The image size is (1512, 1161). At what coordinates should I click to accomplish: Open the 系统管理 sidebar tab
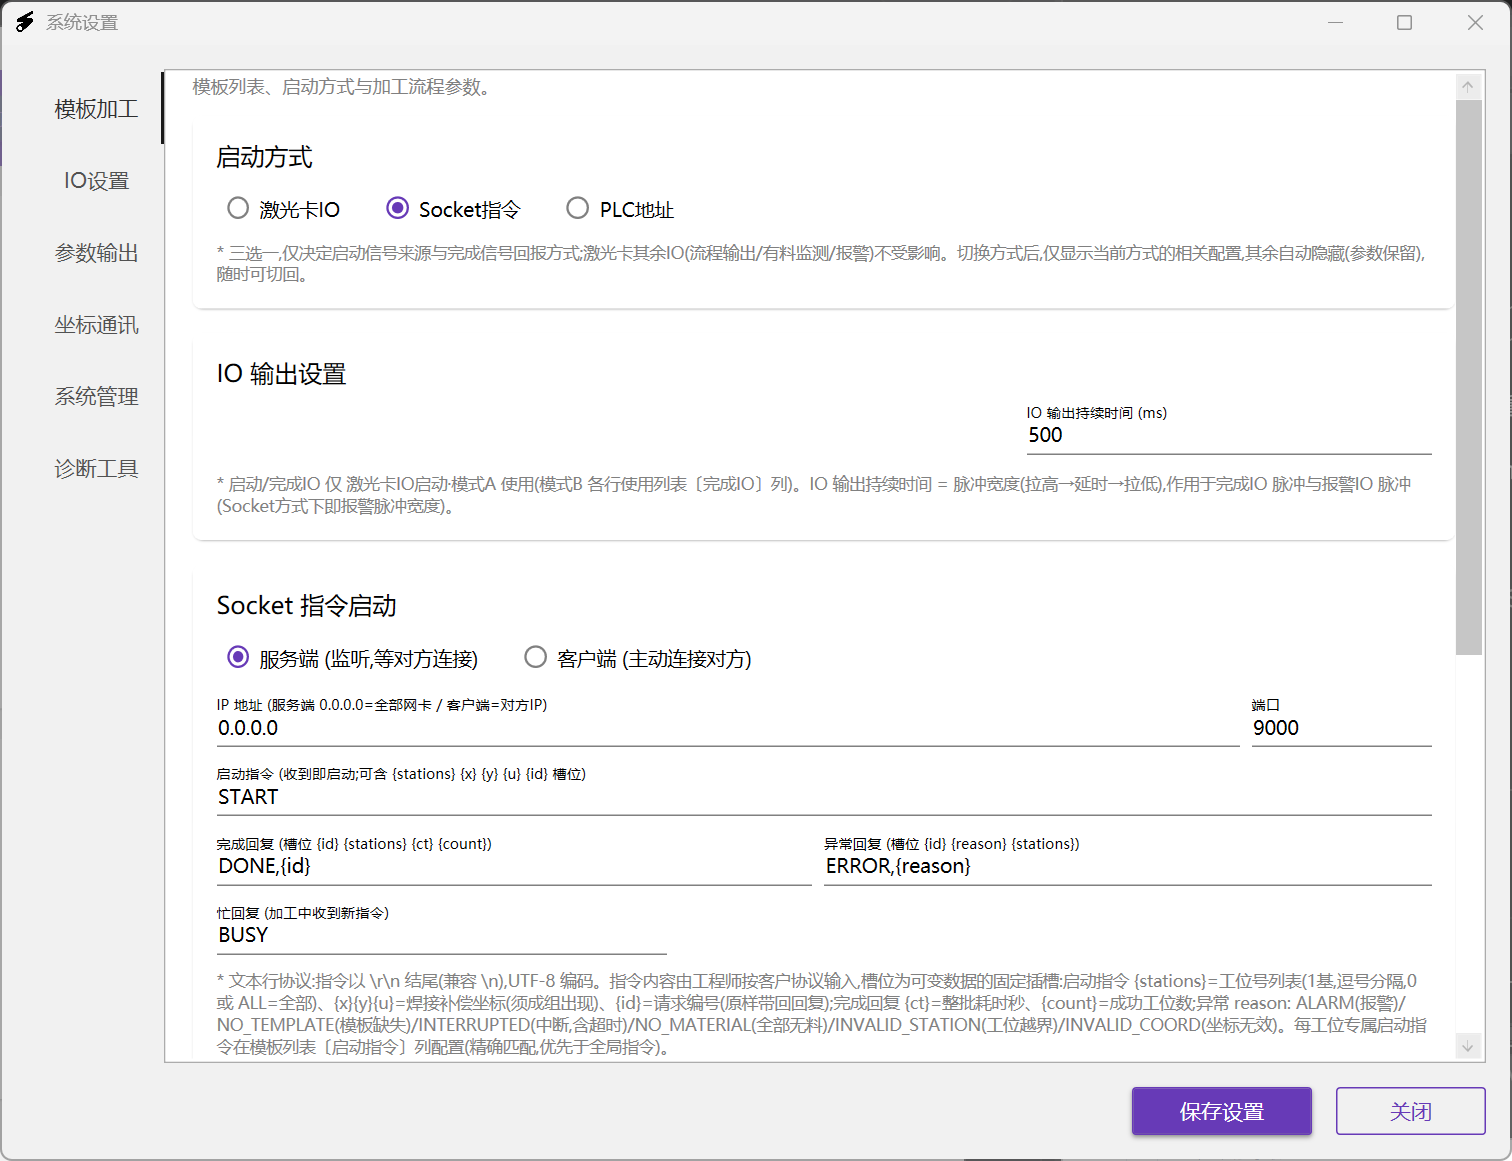[96, 397]
